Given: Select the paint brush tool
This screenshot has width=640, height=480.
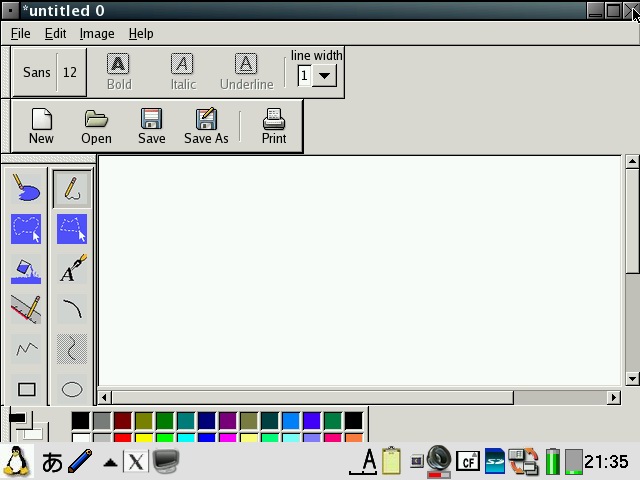Looking at the screenshot, I should [27, 188].
